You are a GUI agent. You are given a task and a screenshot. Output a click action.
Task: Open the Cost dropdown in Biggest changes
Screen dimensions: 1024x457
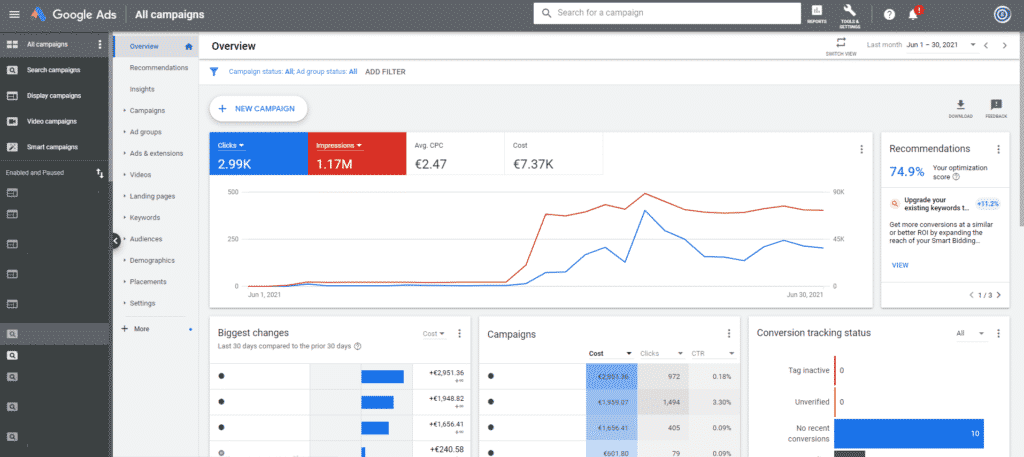434,334
